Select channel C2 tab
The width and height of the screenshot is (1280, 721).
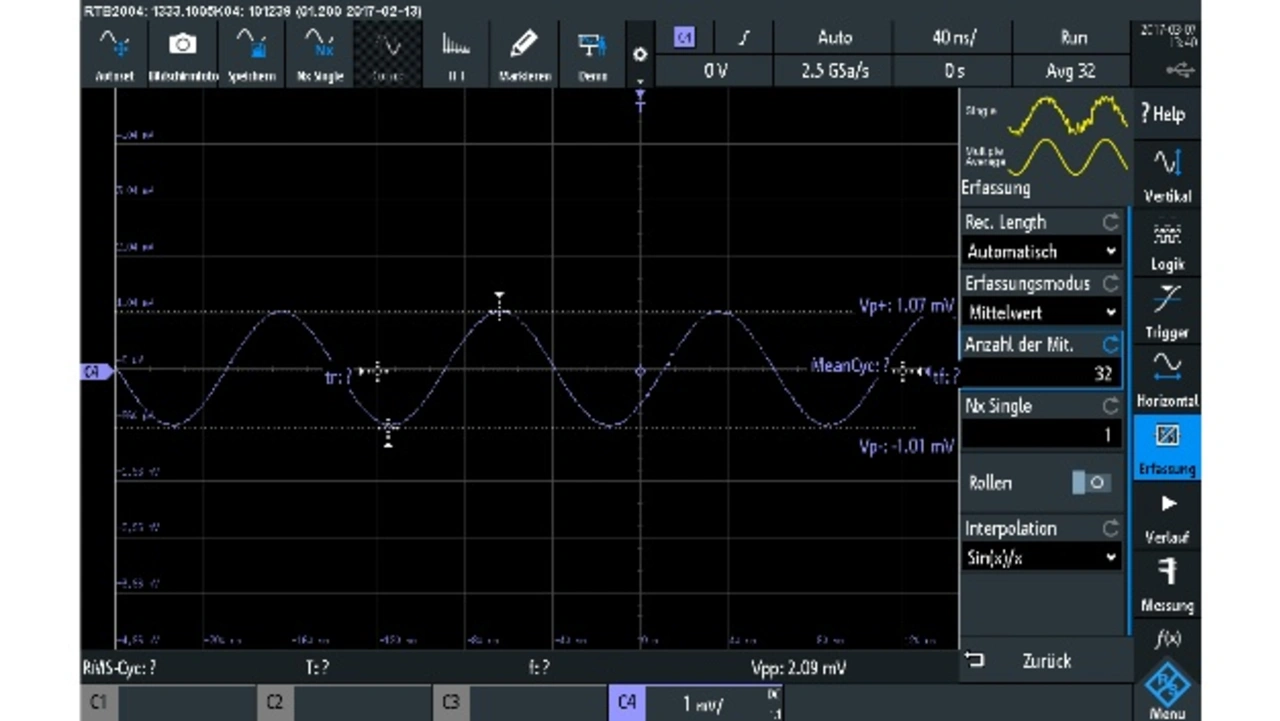343,703
